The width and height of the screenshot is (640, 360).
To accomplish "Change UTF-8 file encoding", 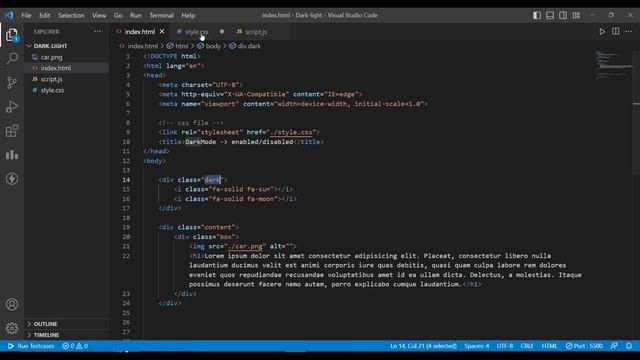I will click(x=505, y=346).
